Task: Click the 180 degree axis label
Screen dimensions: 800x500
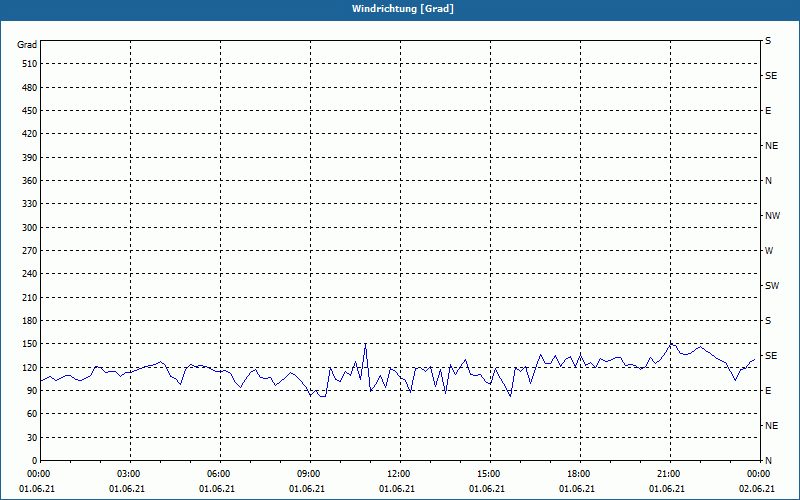Action: point(30,320)
